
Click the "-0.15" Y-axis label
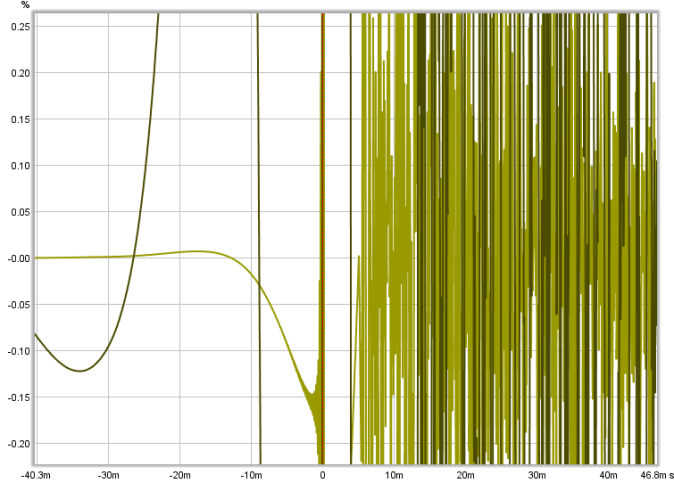[19, 398]
